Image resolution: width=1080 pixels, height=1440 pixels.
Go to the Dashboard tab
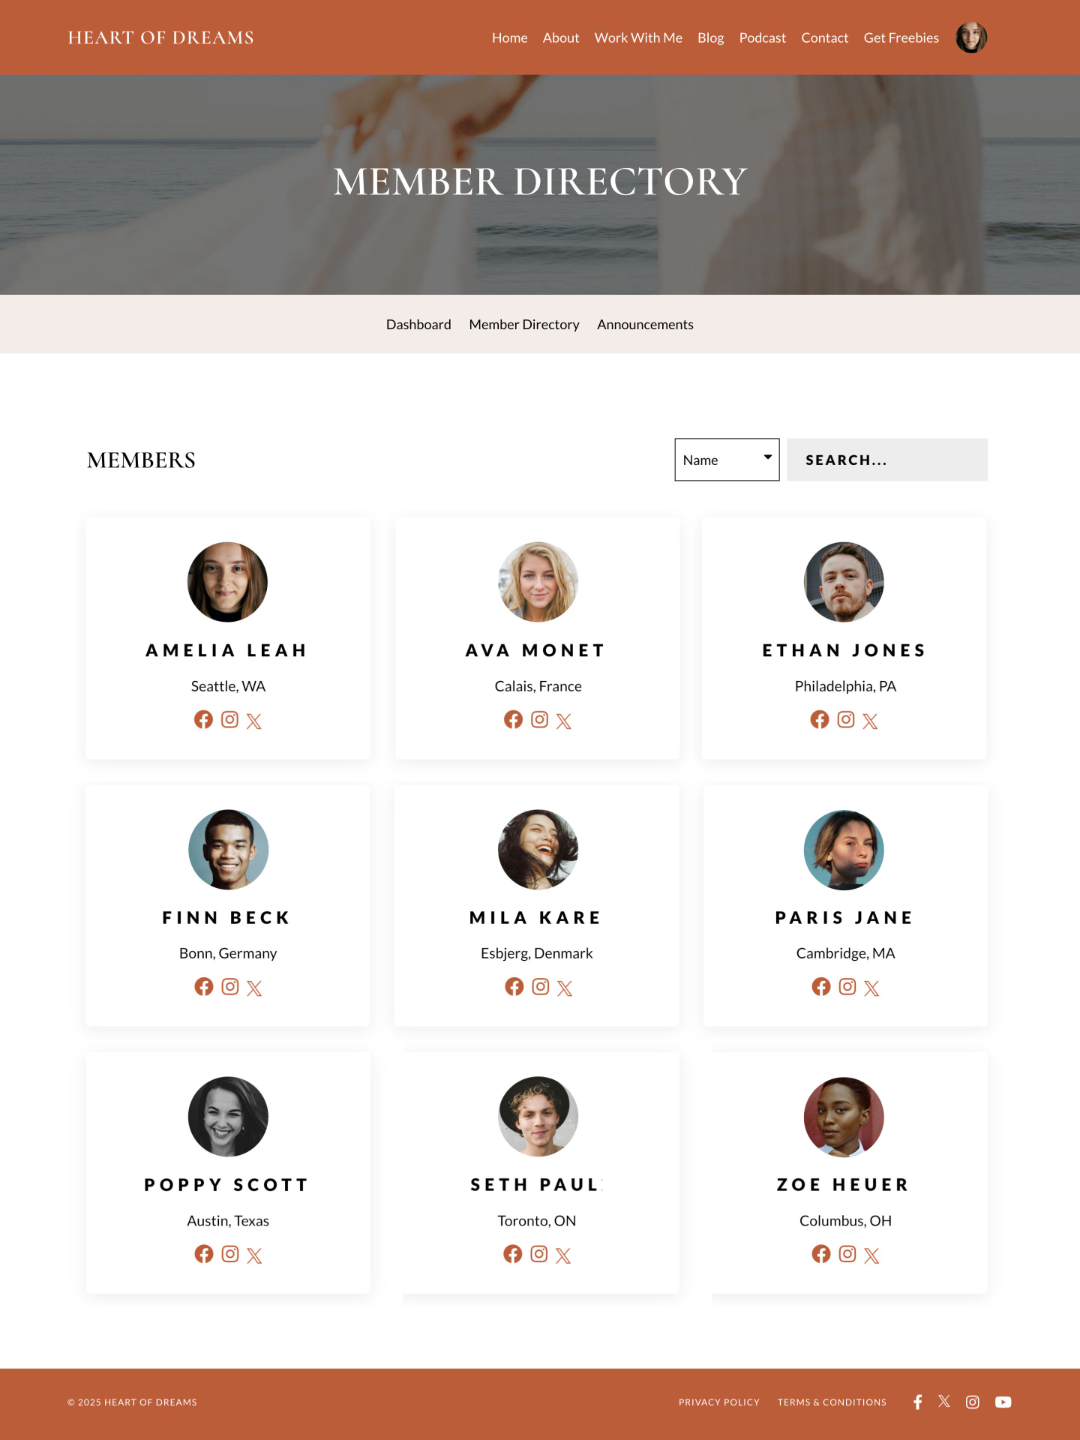click(x=418, y=324)
